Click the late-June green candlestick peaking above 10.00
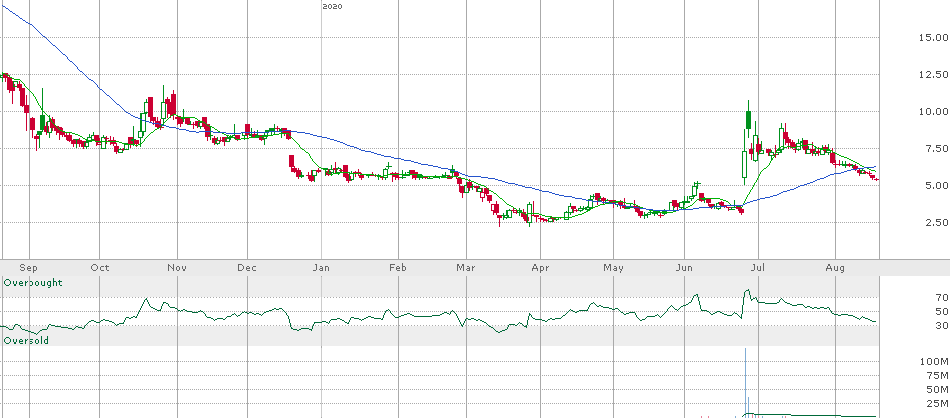This screenshot has height=418, width=950. (748, 119)
